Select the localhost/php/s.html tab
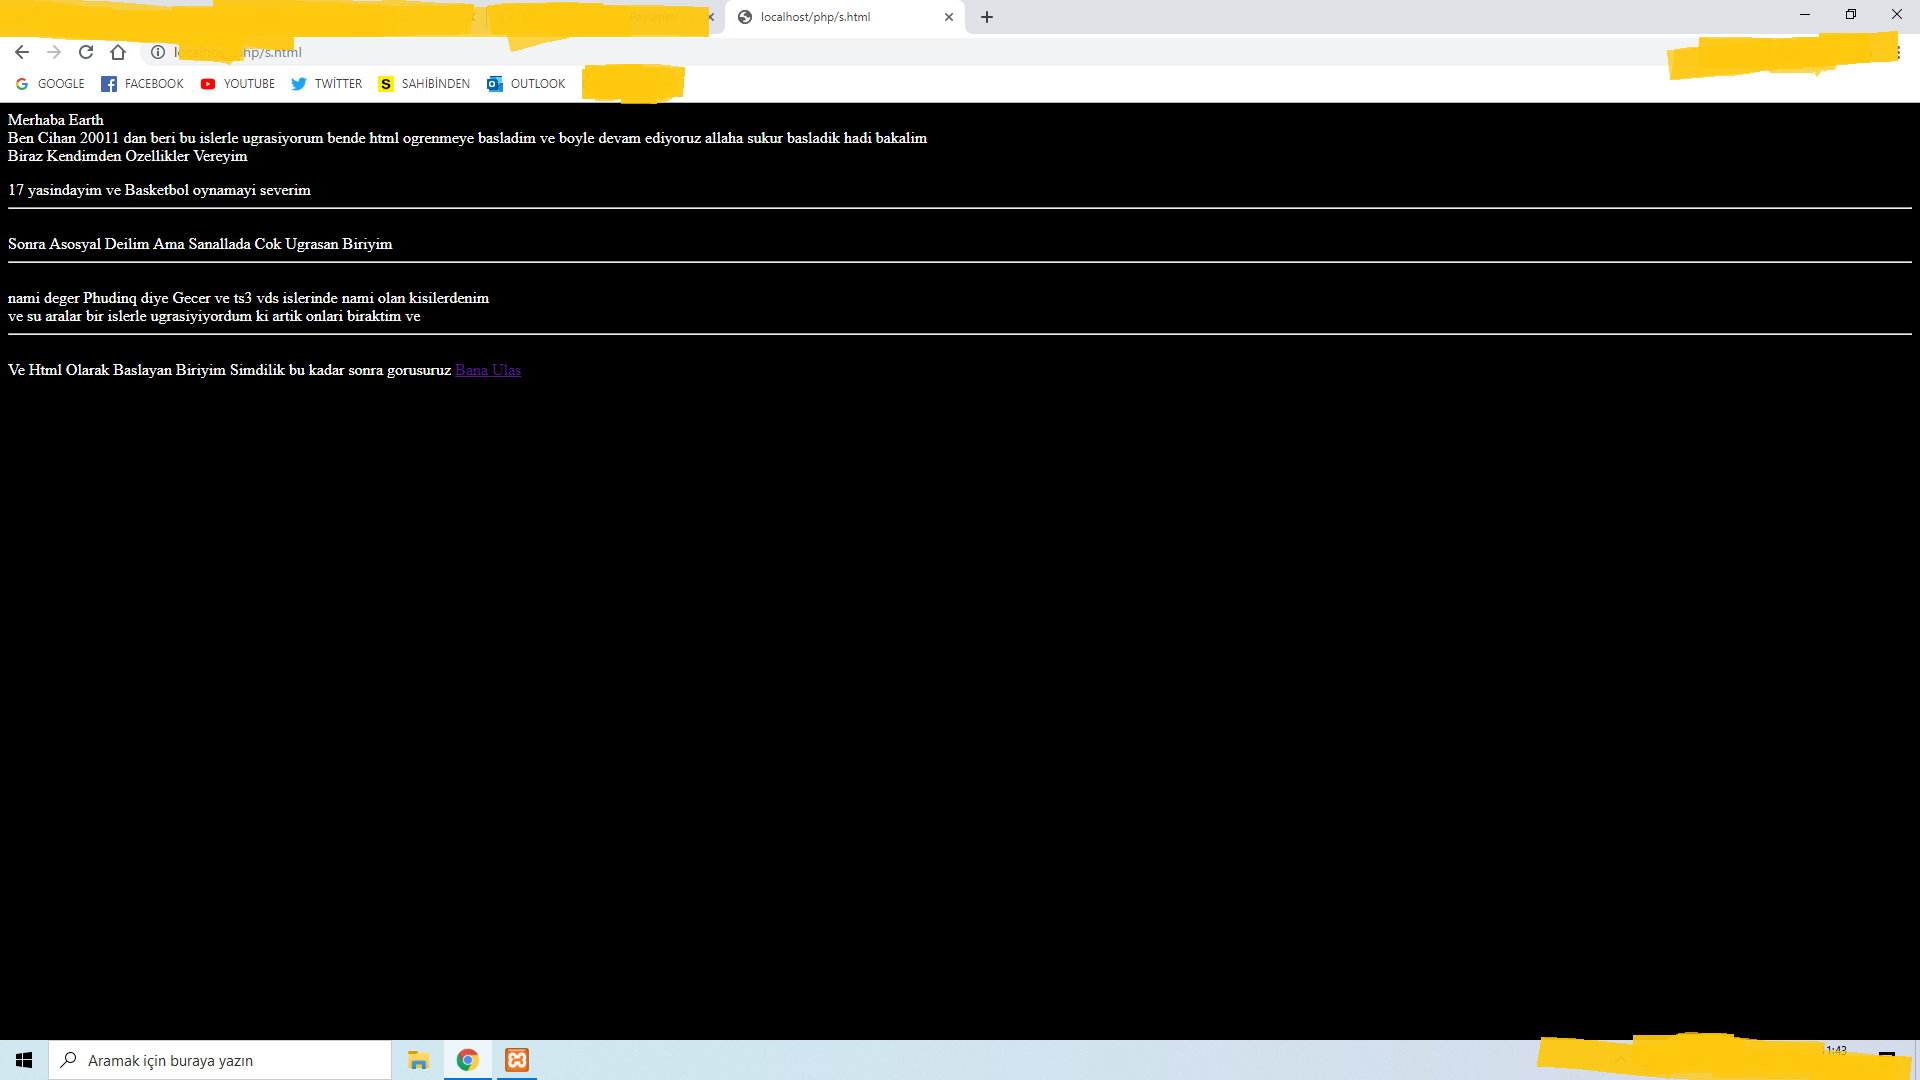 click(845, 17)
